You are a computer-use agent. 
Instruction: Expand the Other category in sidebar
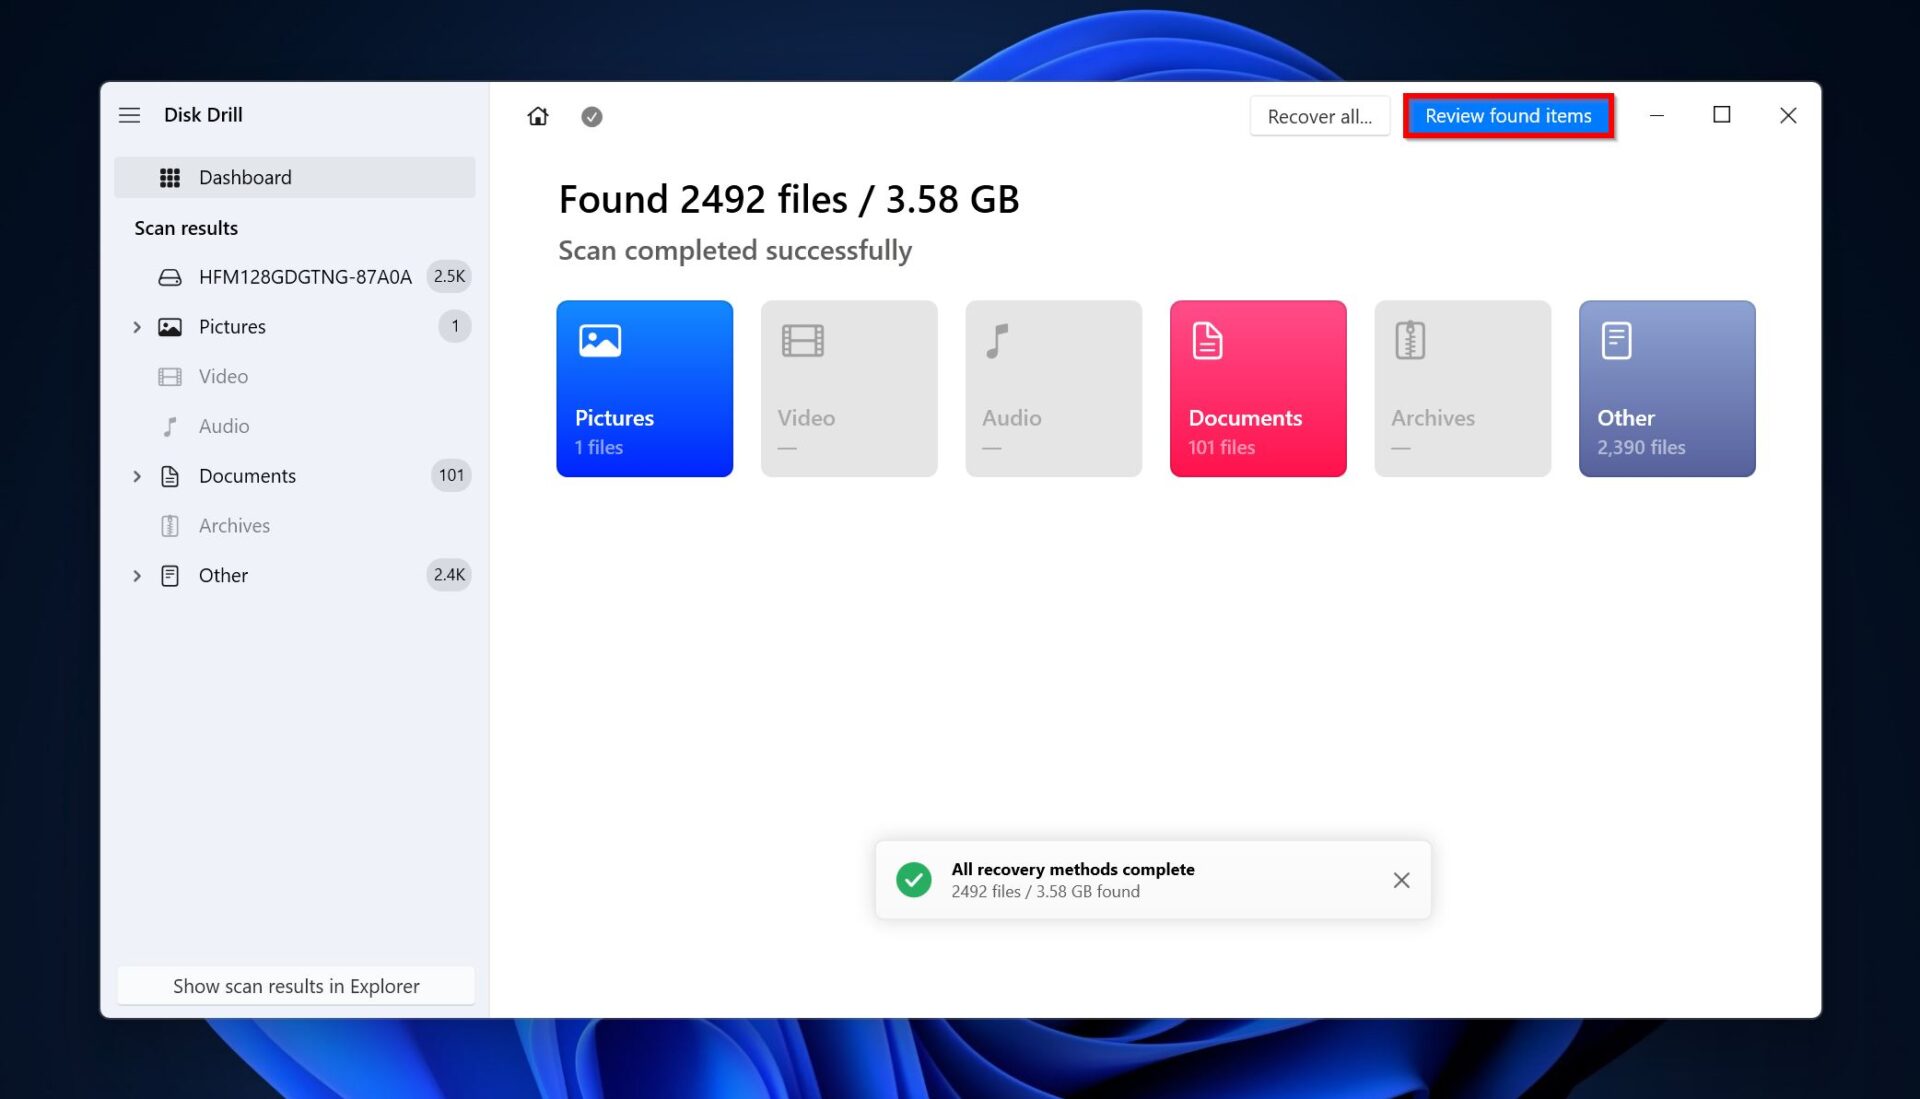click(x=137, y=575)
